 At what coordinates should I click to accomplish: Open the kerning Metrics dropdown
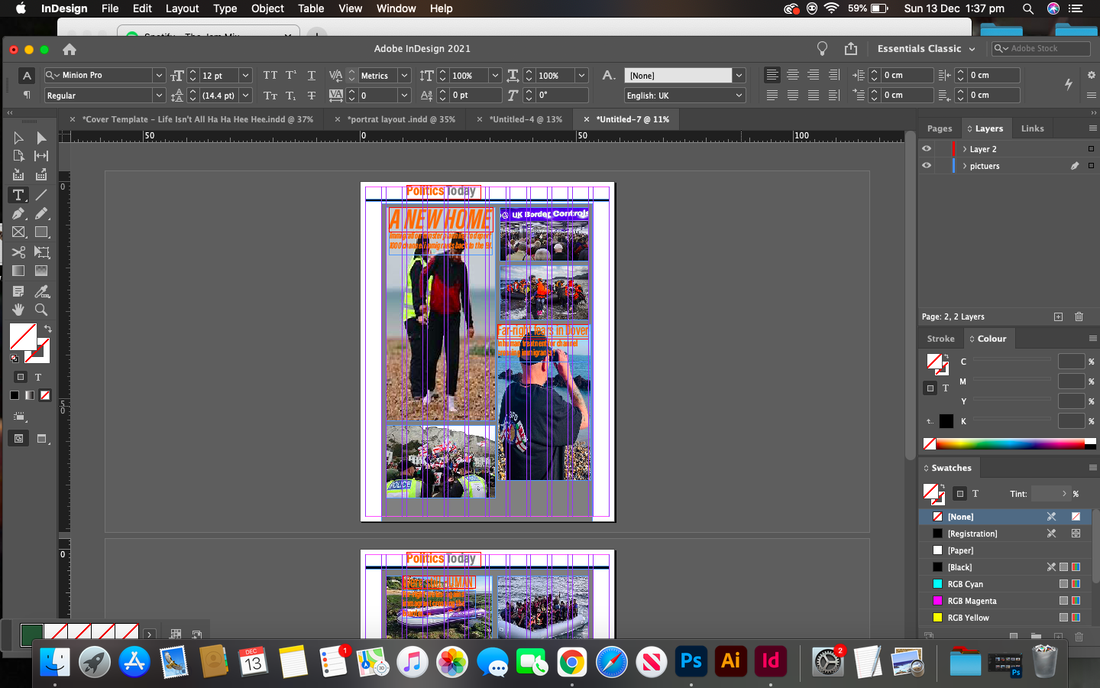[x=404, y=75]
